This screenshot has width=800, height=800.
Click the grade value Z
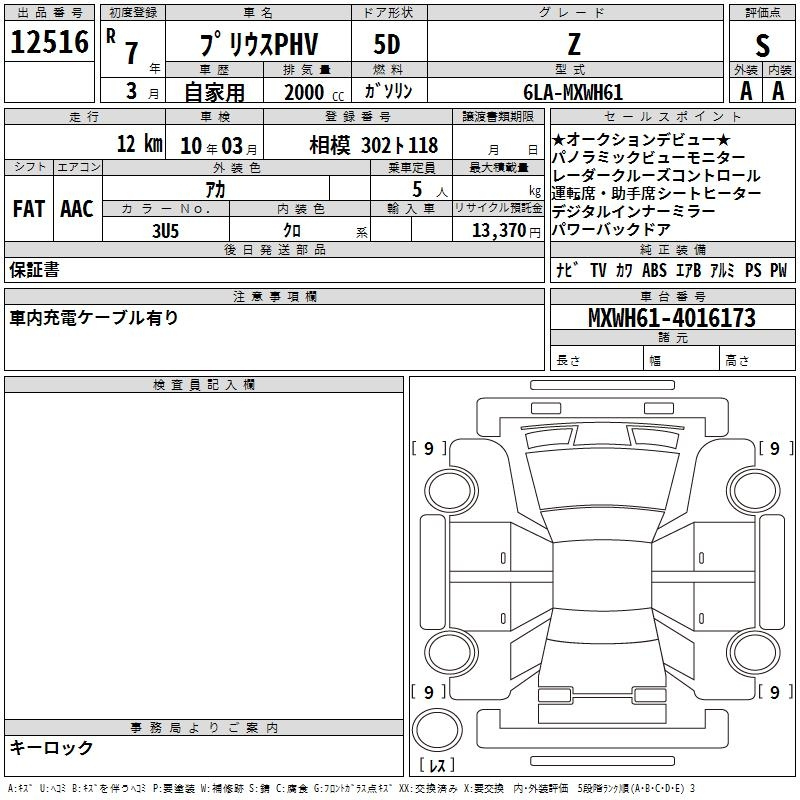573,45
